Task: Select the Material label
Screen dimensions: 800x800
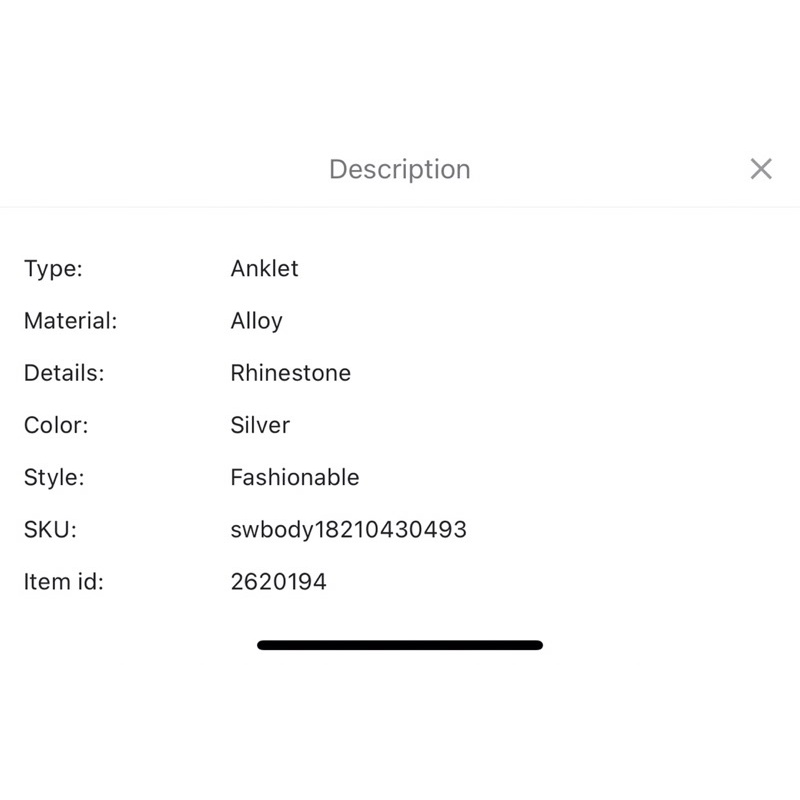Action: coord(70,321)
